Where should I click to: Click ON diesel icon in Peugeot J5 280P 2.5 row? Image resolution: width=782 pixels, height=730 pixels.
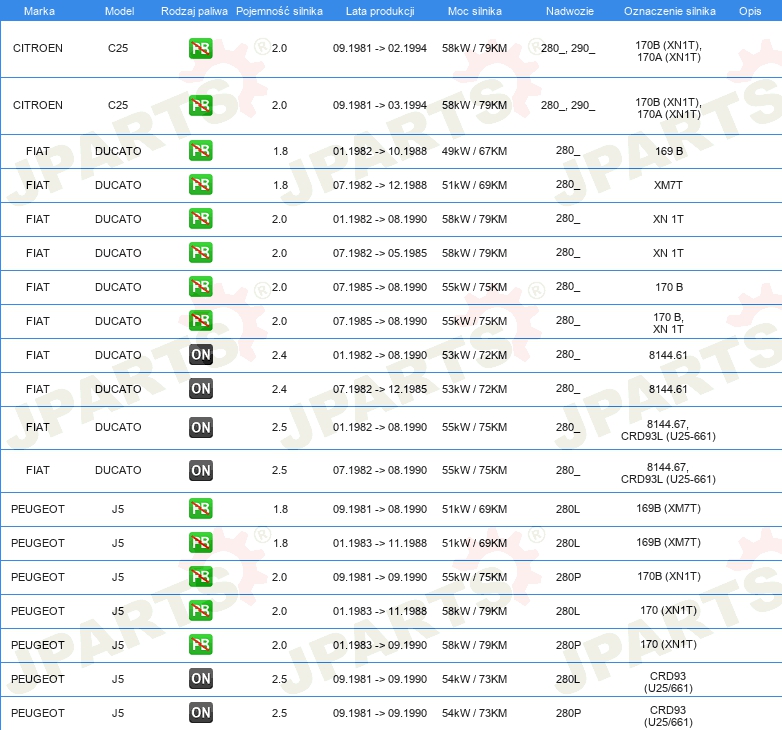(200, 713)
